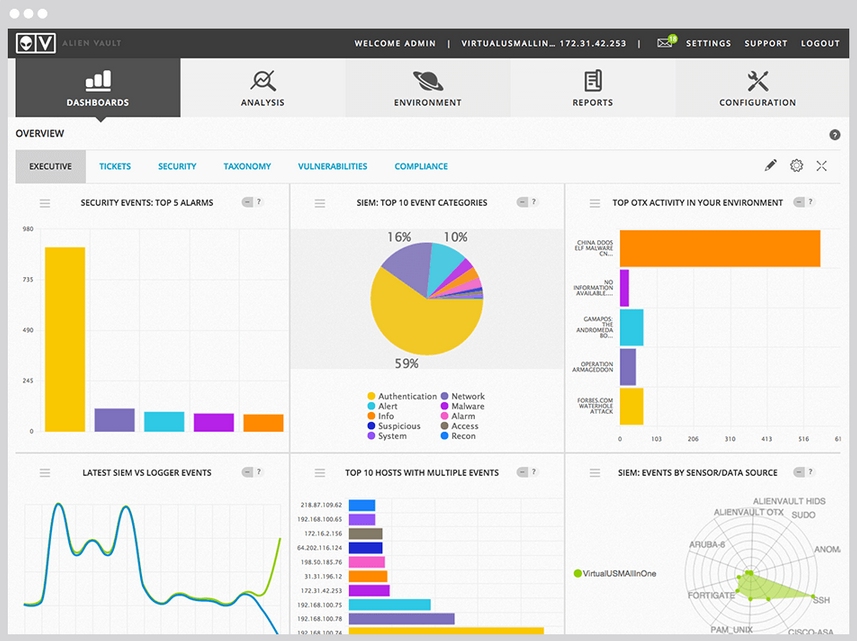857x641 pixels.
Task: Toggle the Security Events Top 5 Alarms widget switch
Action: pyautogui.click(x=247, y=202)
